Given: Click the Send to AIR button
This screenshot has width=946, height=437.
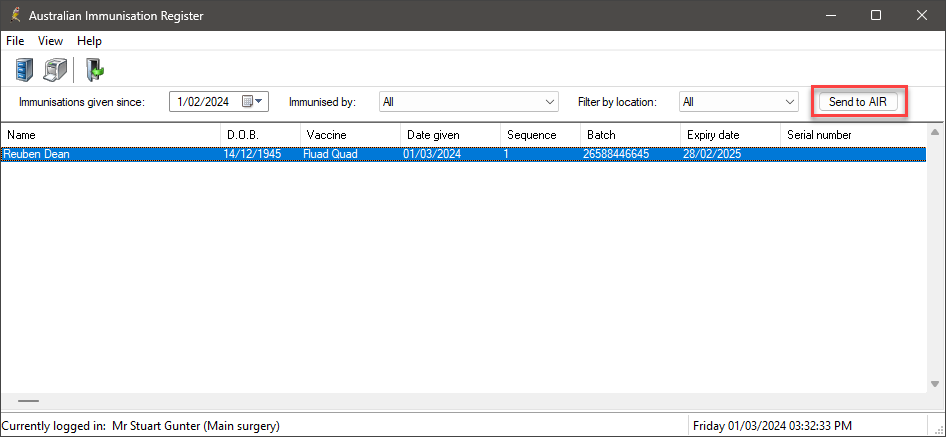Looking at the screenshot, I should point(858,102).
